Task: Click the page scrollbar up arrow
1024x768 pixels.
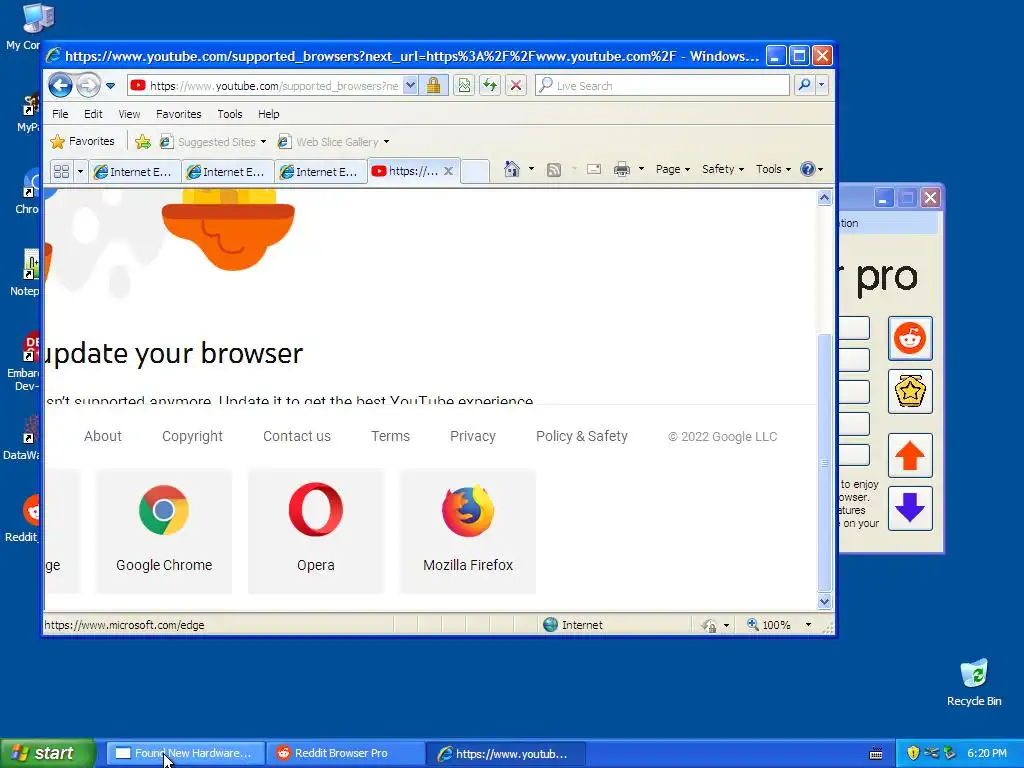Action: click(824, 198)
